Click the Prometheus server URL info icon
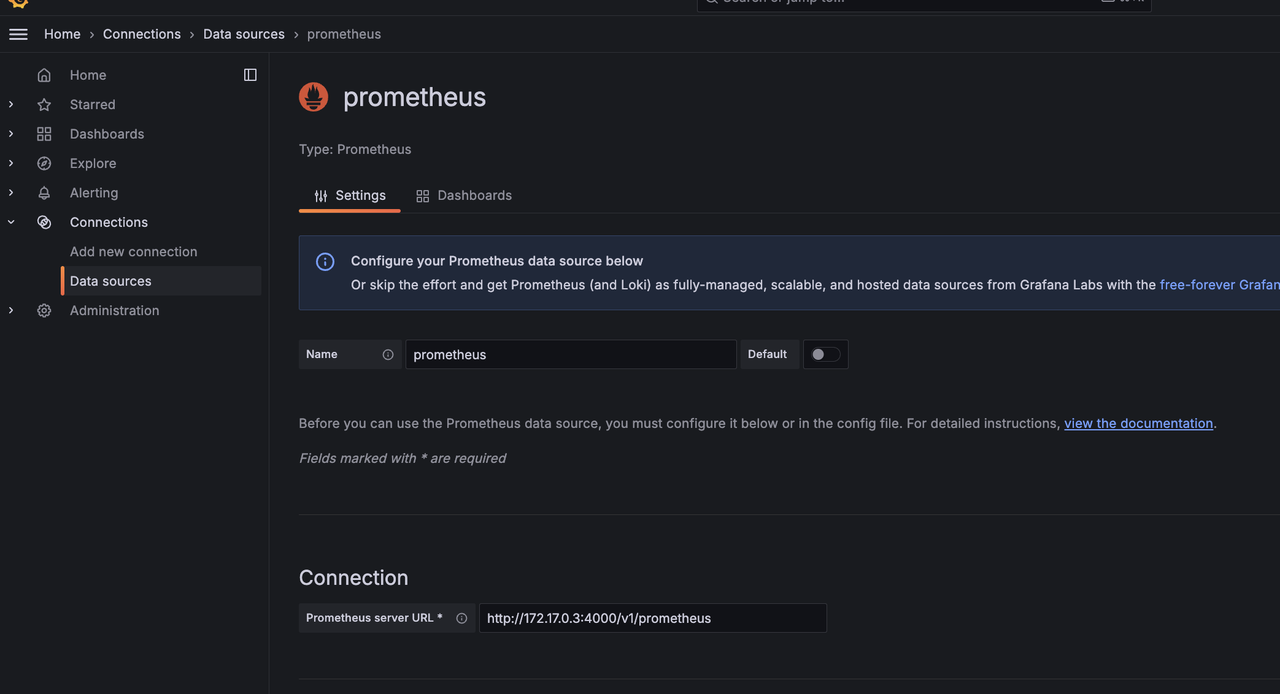Screen dimensions: 1280x694 click(461, 618)
